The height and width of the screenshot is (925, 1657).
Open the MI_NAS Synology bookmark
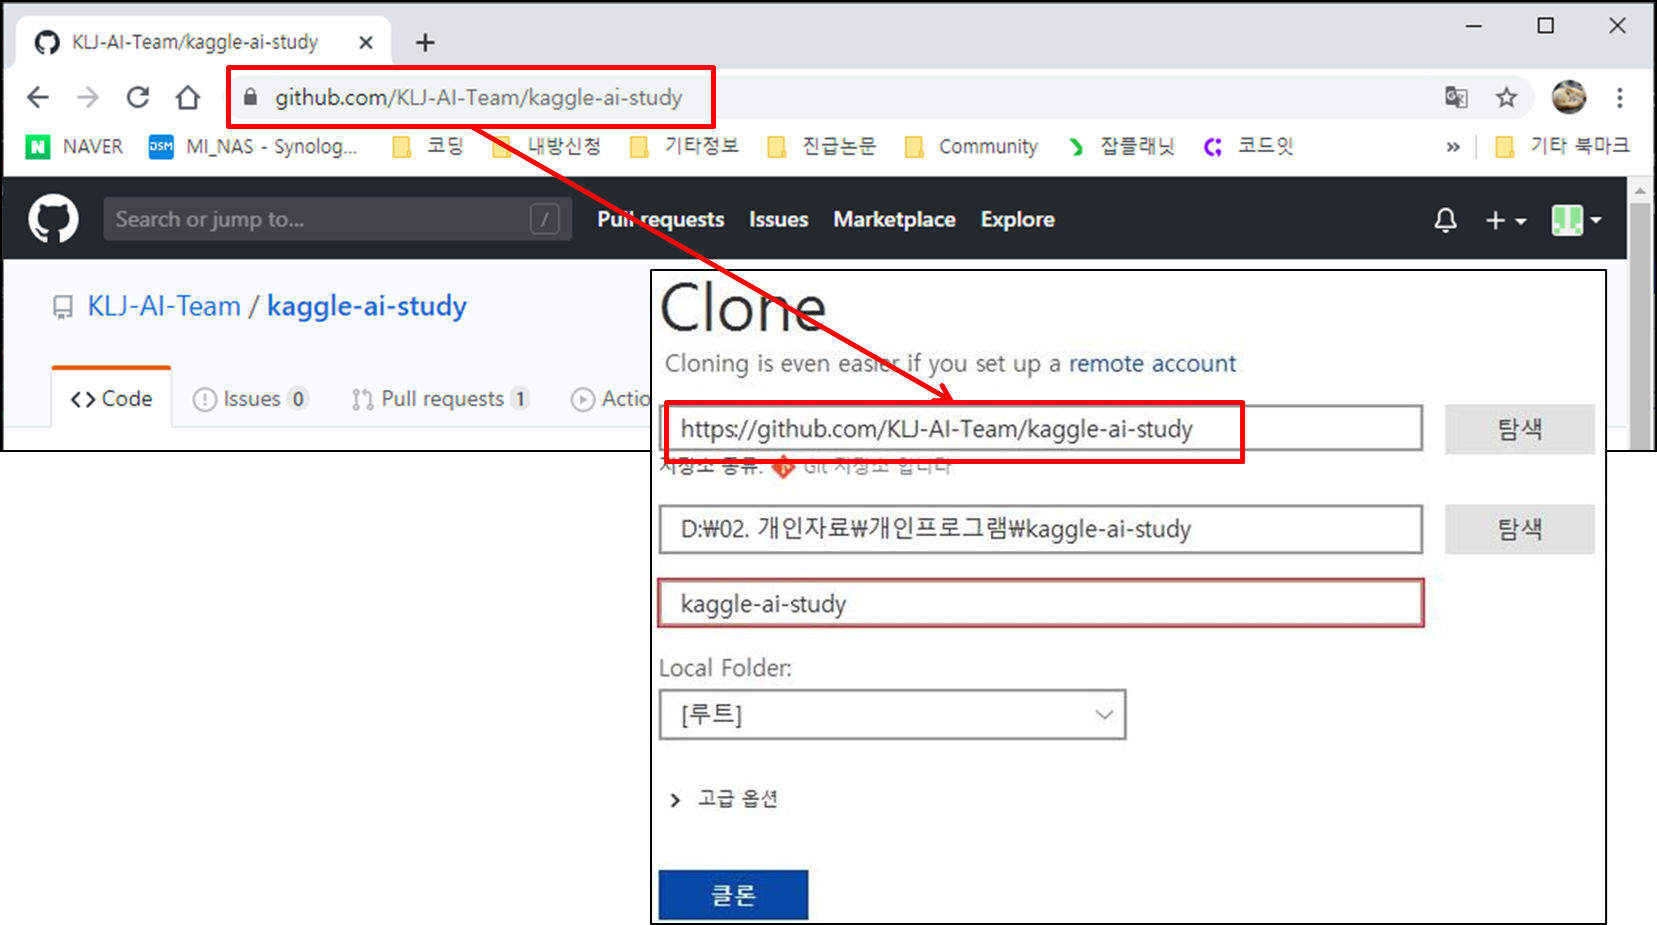pyautogui.click(x=255, y=146)
